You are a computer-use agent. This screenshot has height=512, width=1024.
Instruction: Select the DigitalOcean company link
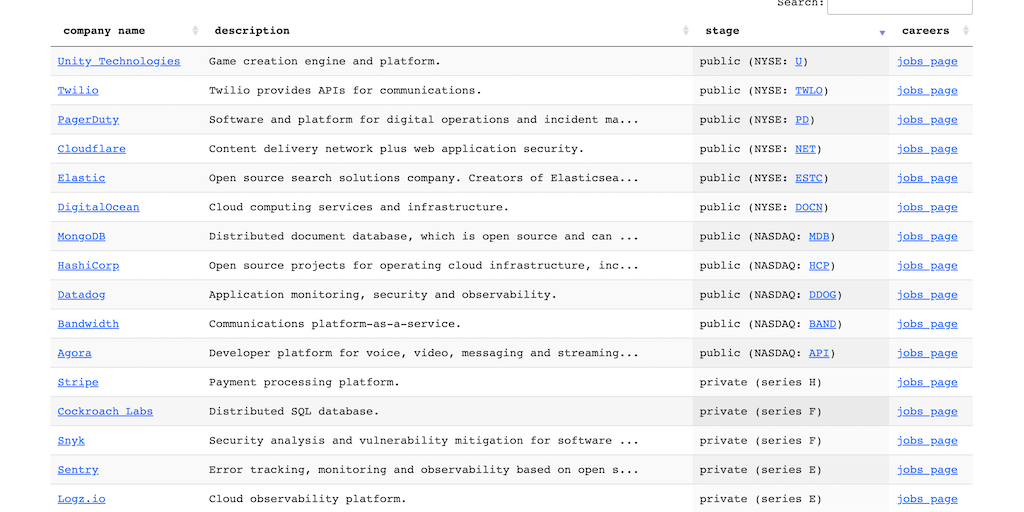[98, 207]
